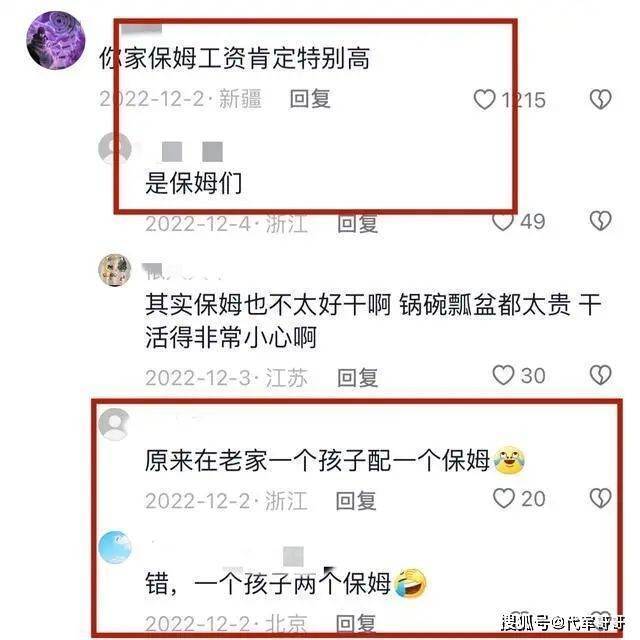Like the 江苏 comment with 30 likes
This screenshot has height=640, width=640.
pos(503,375)
